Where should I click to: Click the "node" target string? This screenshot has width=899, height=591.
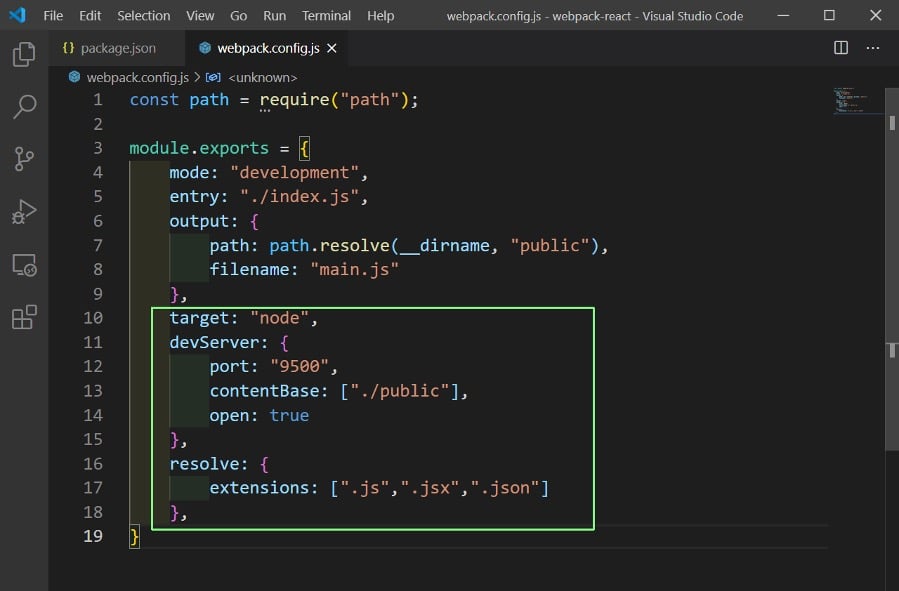click(279, 318)
